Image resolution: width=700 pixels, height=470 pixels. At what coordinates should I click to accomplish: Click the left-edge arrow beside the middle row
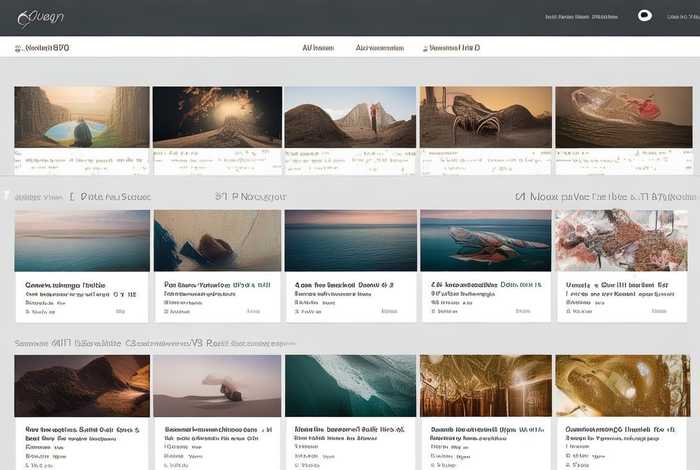(x=5, y=196)
